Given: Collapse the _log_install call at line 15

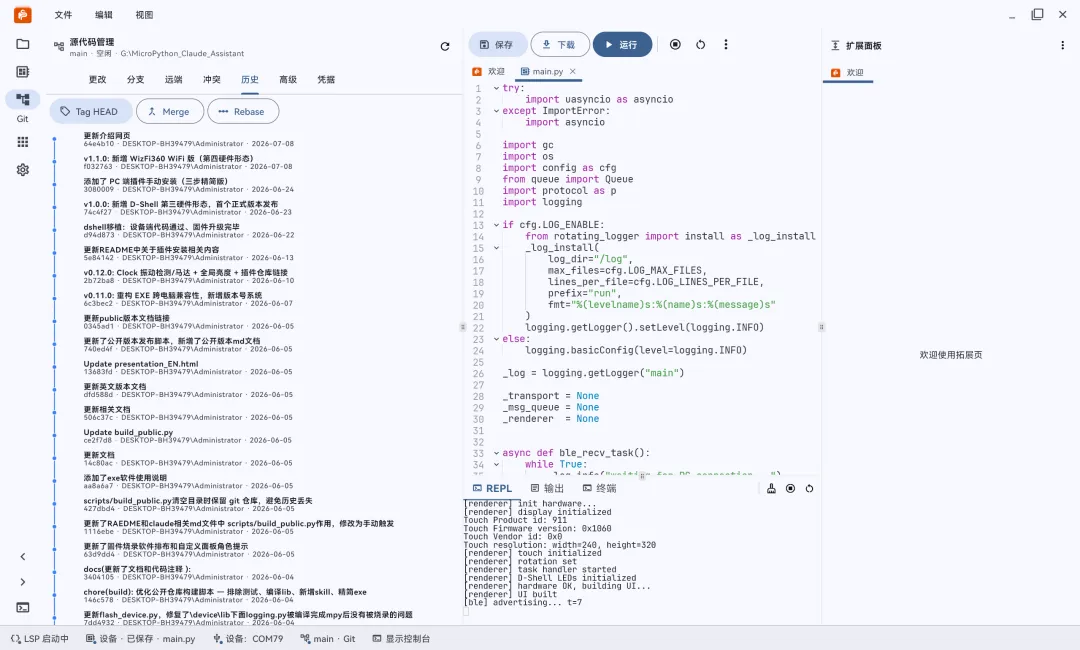Looking at the screenshot, I should [496, 247].
